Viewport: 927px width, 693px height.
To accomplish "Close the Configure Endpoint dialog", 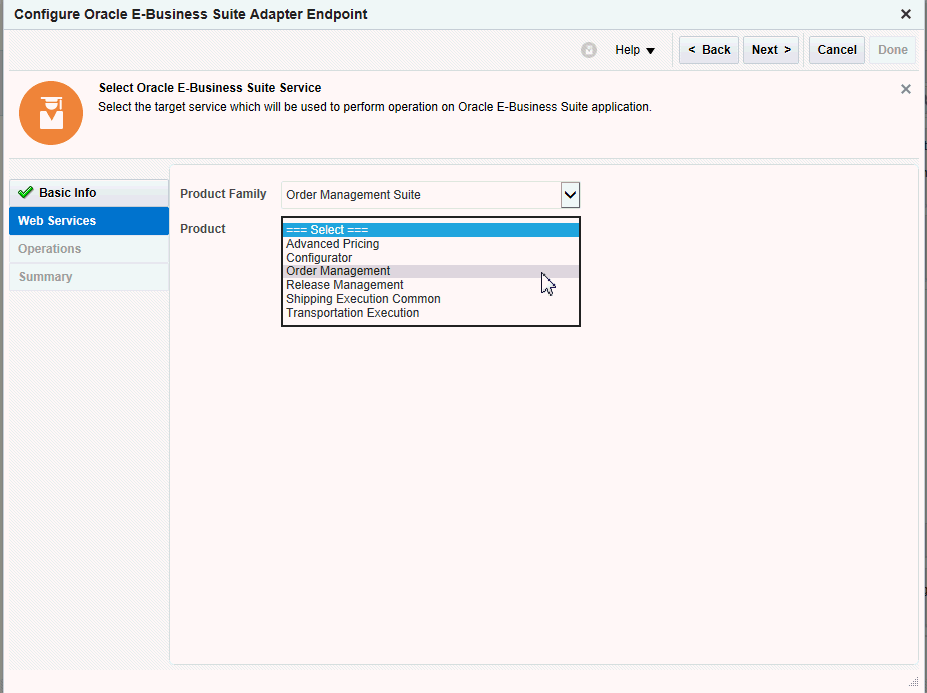I will [905, 14].
